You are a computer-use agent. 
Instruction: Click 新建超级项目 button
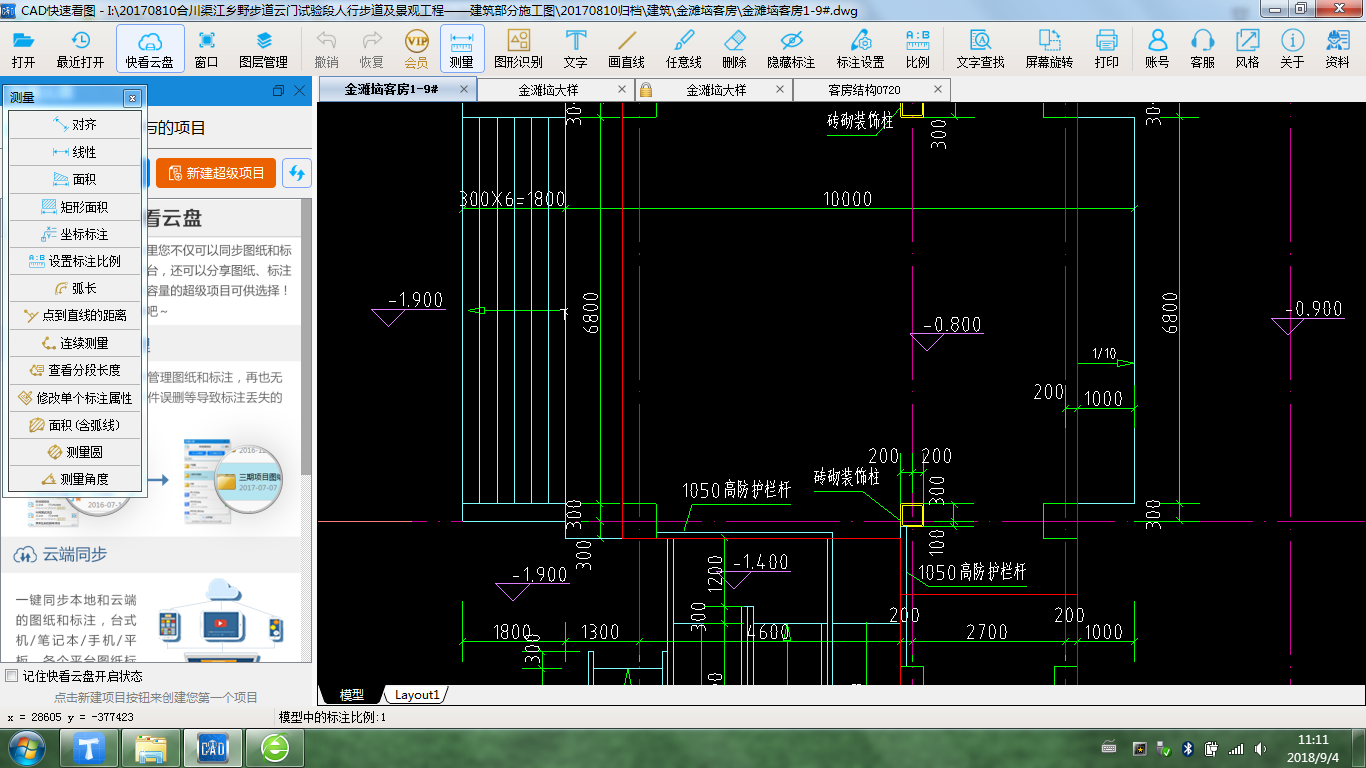point(215,173)
